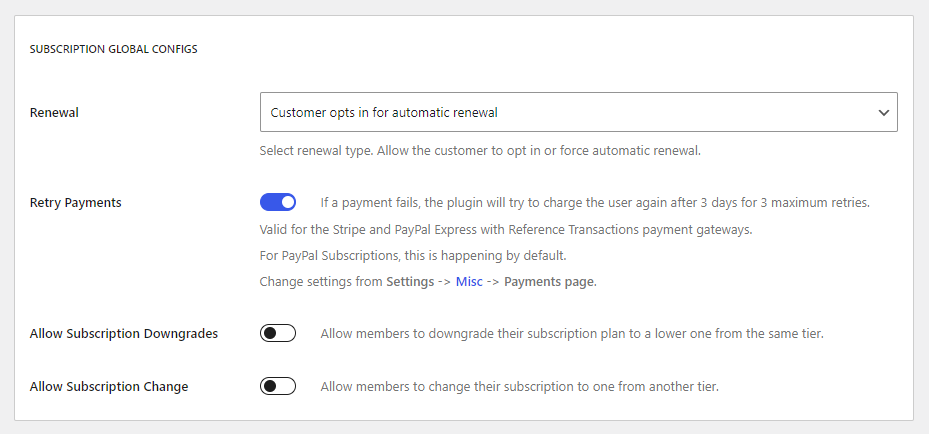
Task: Disable the Retry Payments toggle
Action: (x=278, y=202)
